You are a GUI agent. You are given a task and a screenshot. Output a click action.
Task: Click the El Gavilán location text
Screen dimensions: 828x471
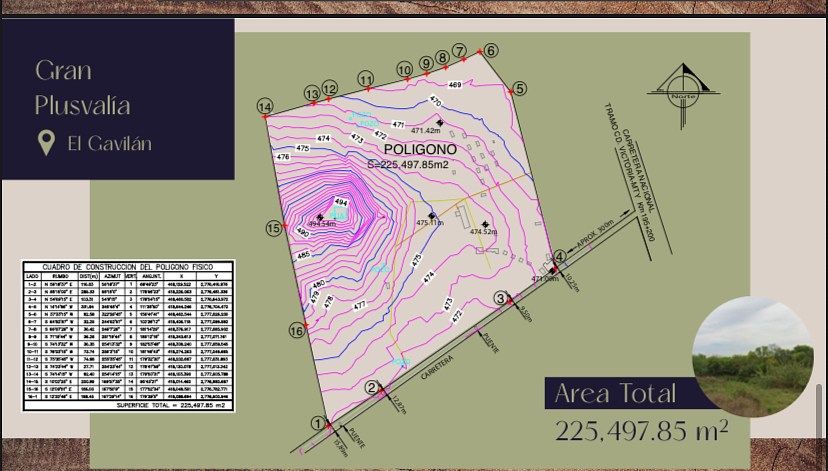[109, 143]
